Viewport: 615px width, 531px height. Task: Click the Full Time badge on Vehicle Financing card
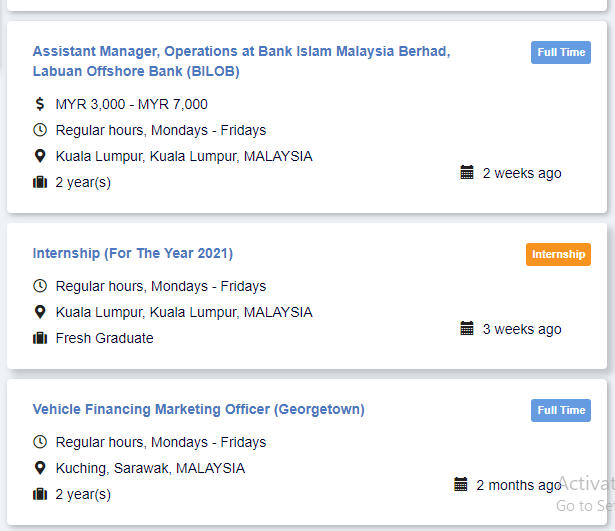(561, 410)
